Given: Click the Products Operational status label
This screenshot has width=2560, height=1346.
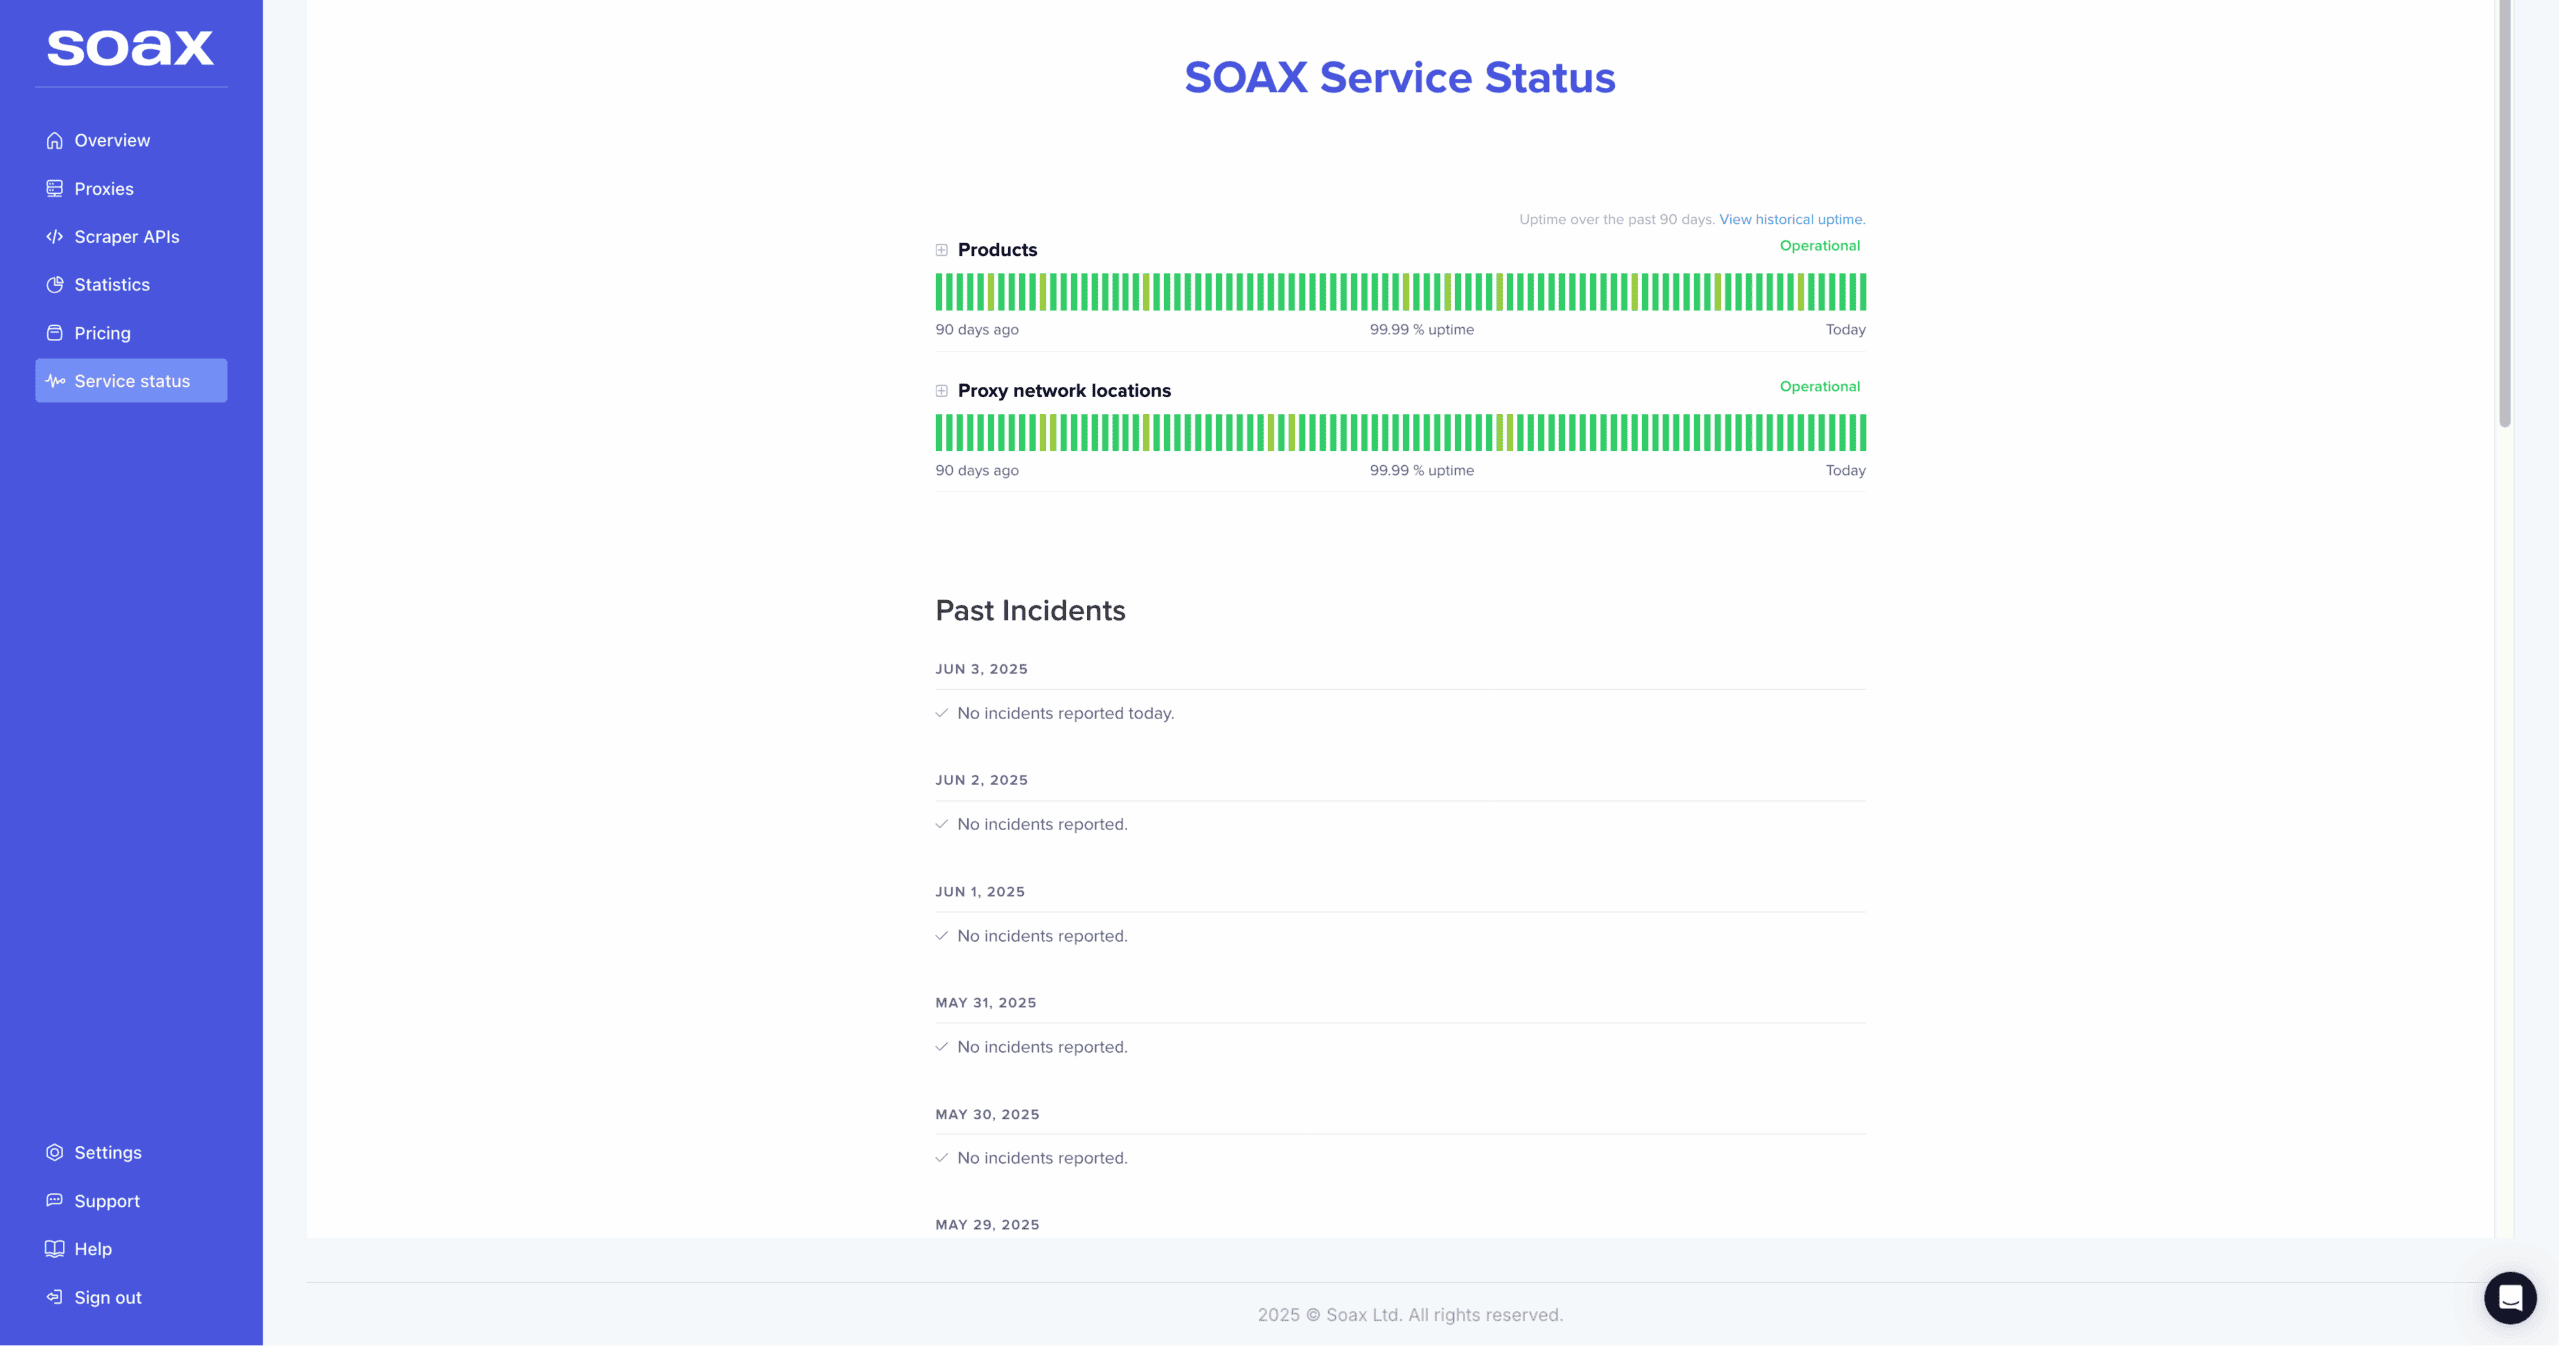Looking at the screenshot, I should click(1820, 245).
